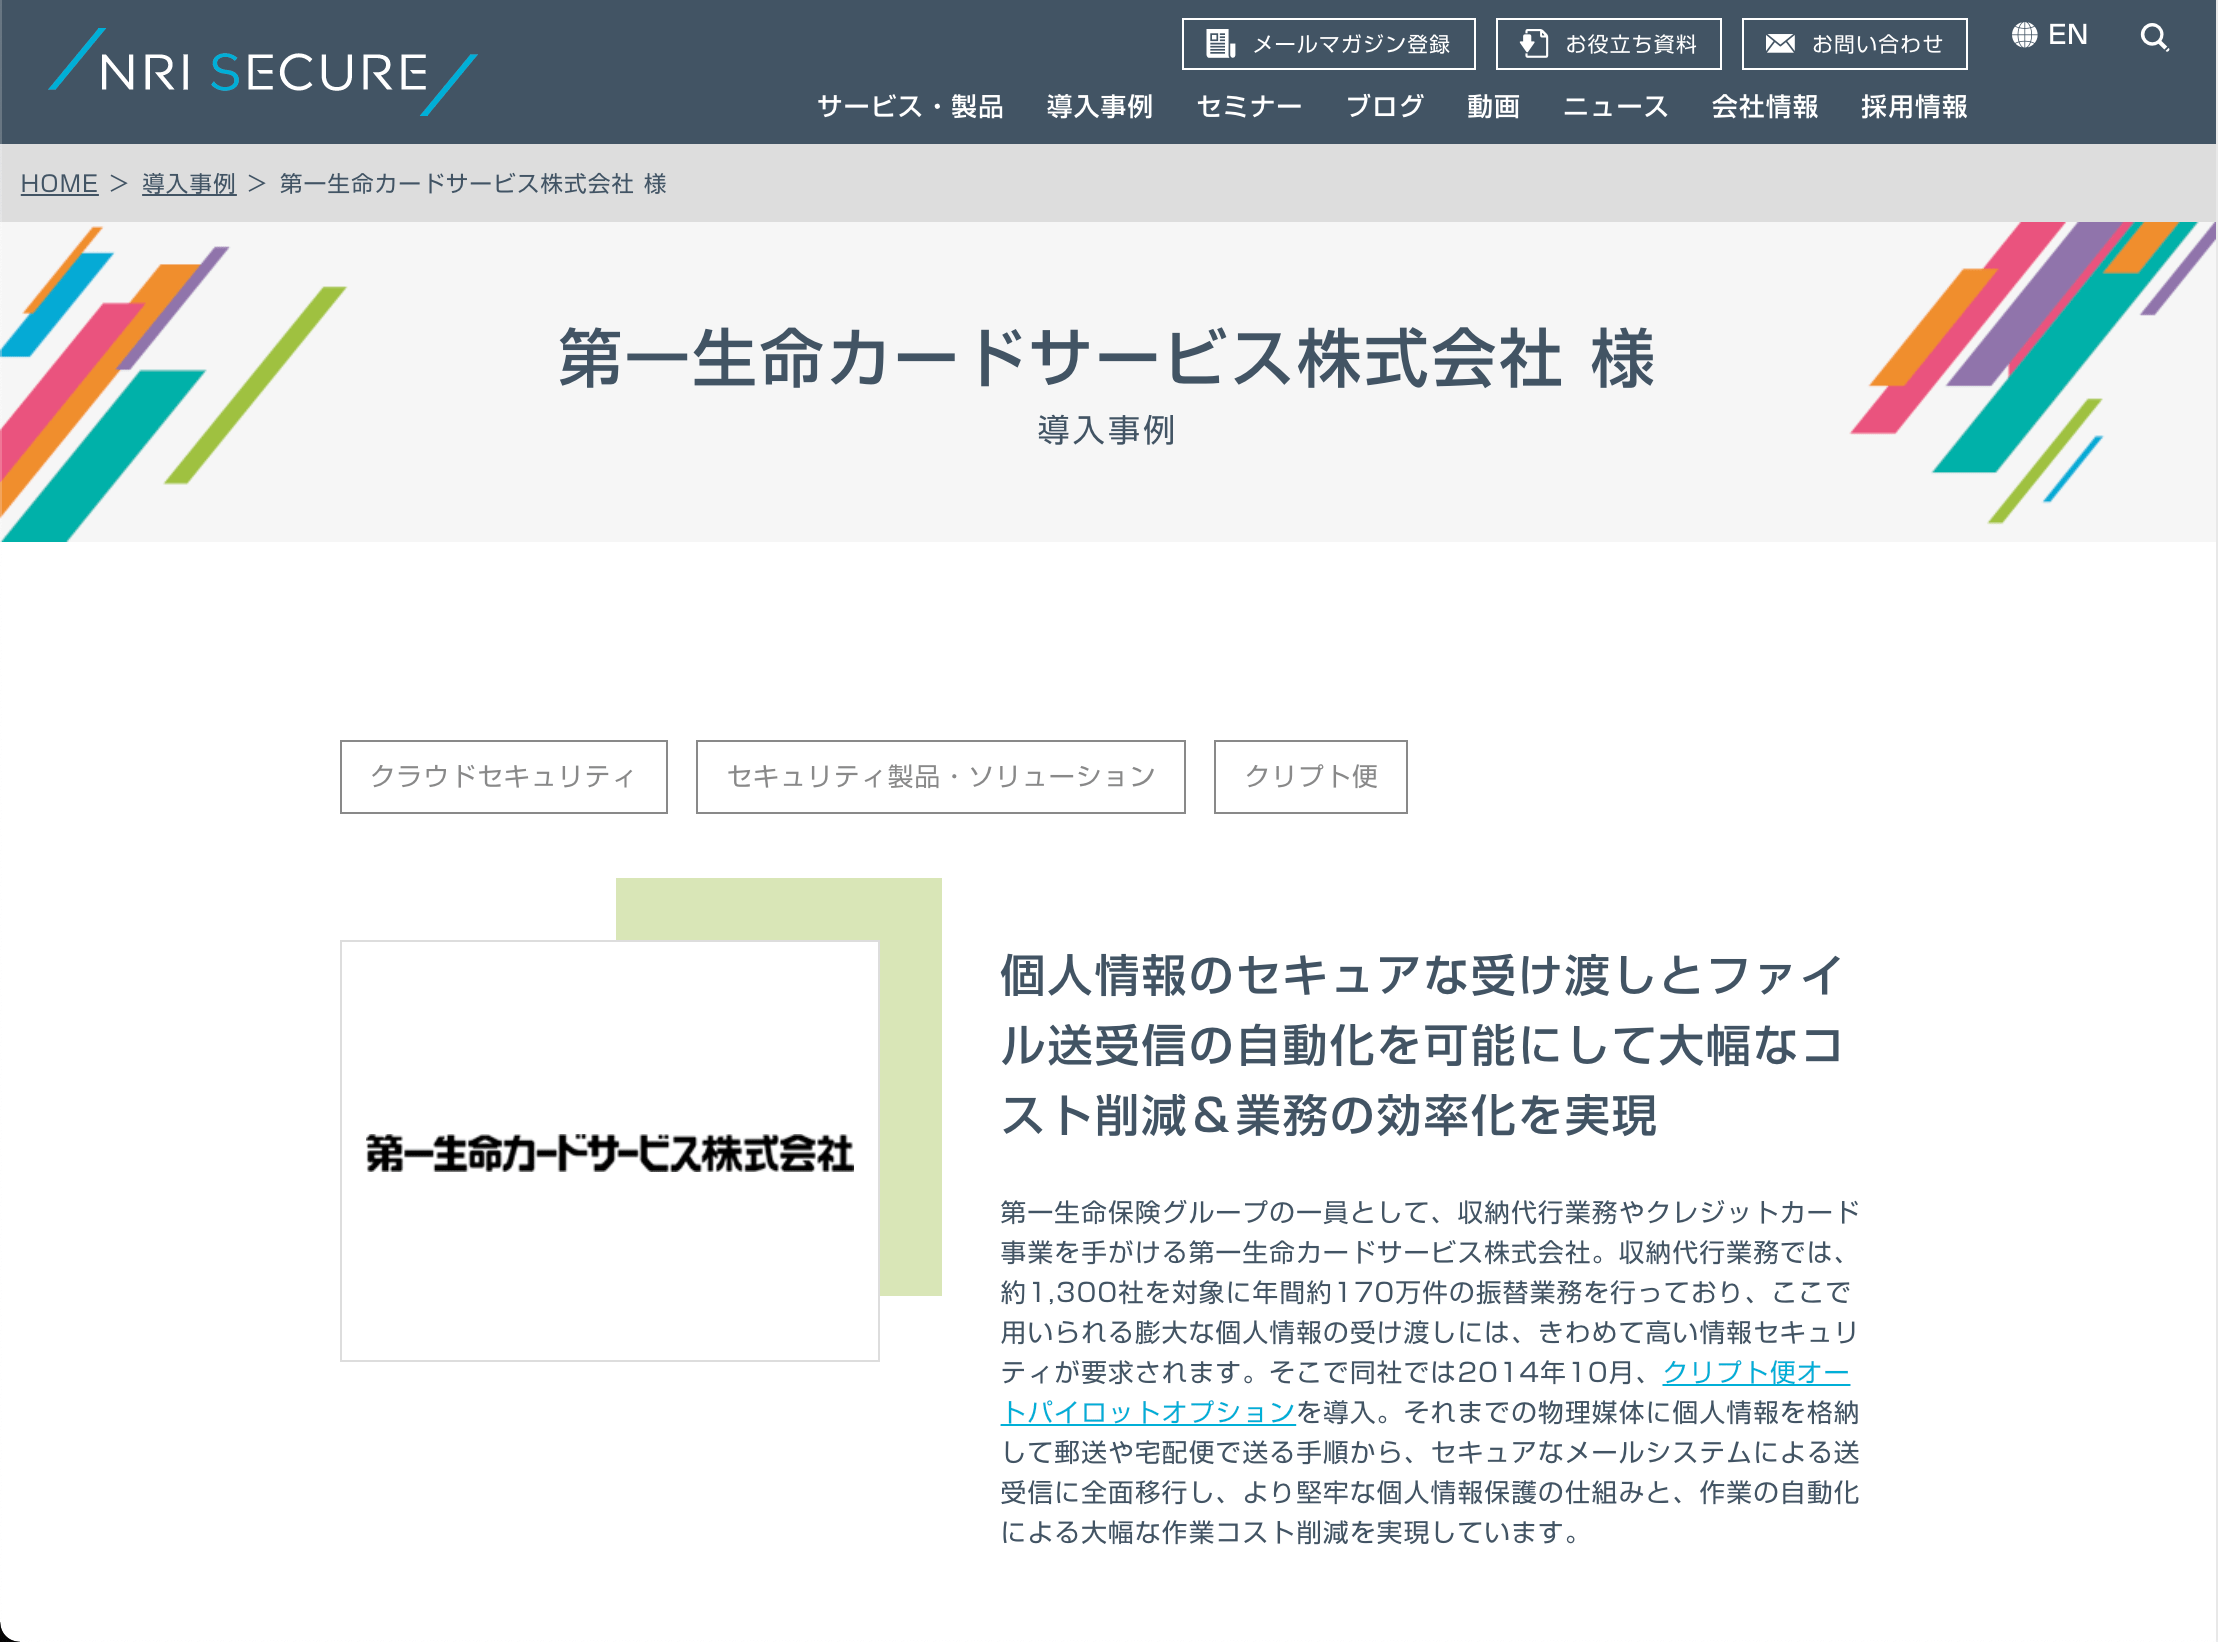Open the ブログ navigation item
Viewport: 2218px width, 1642px height.
1384,107
